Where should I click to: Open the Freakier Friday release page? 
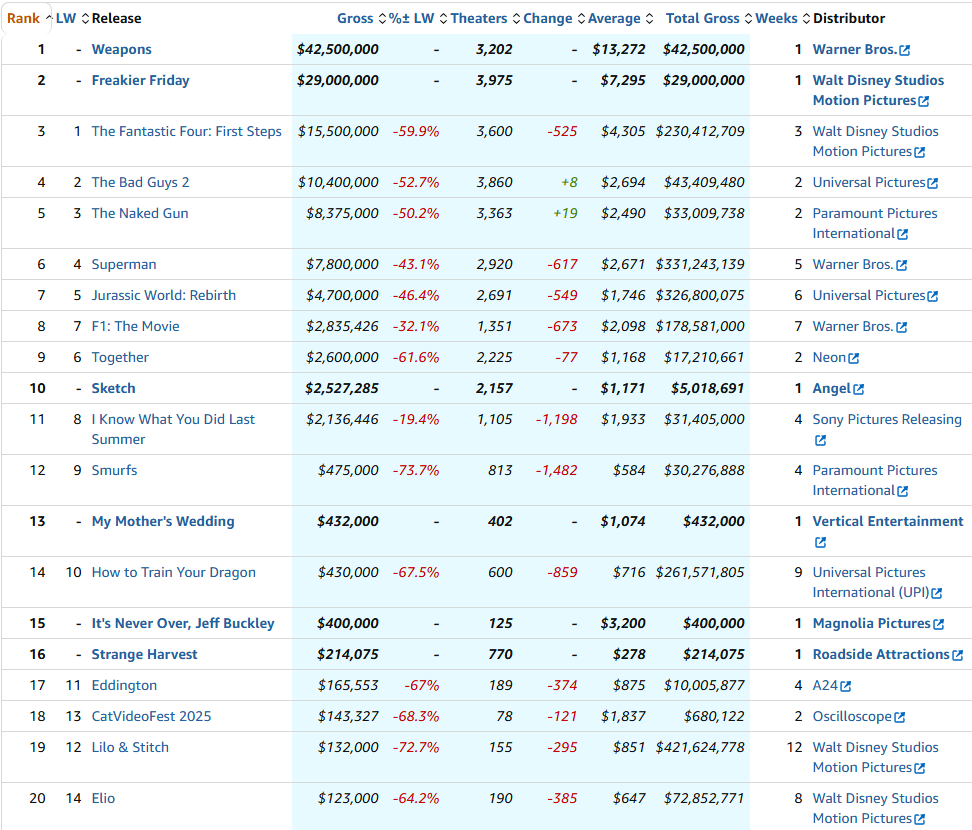click(140, 80)
